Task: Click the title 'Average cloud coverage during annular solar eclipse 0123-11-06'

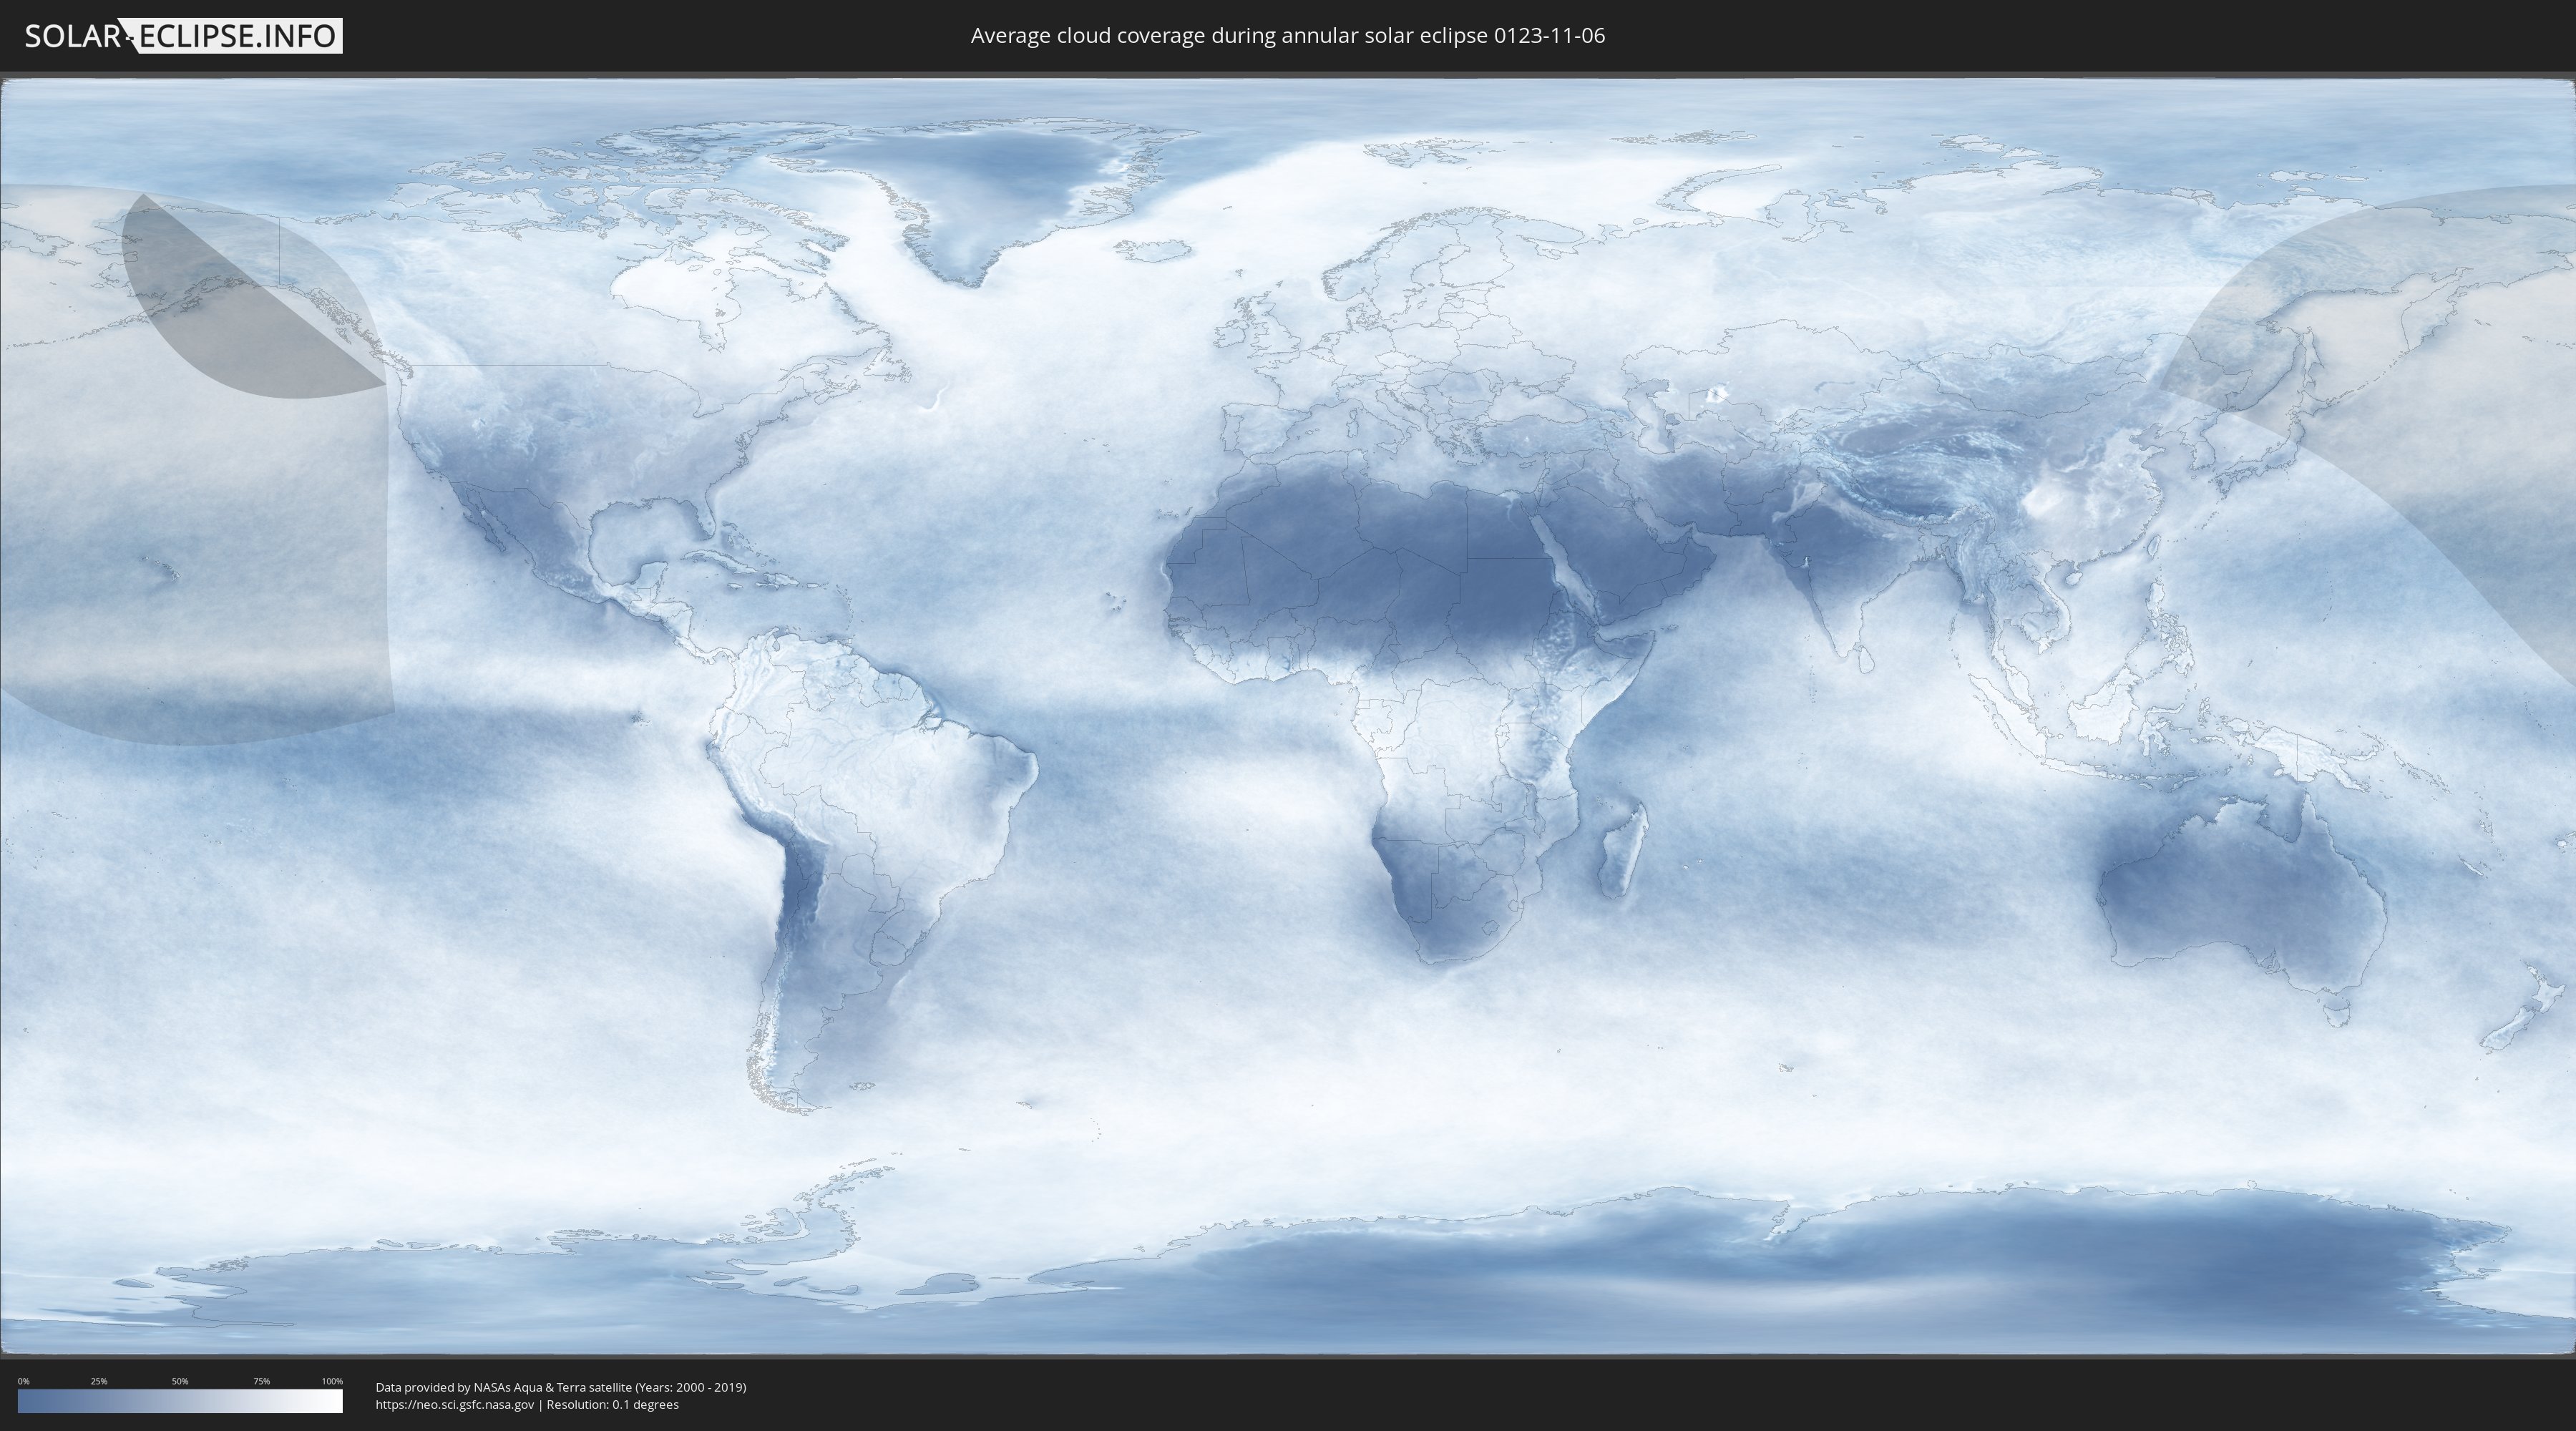Action: [1287, 36]
